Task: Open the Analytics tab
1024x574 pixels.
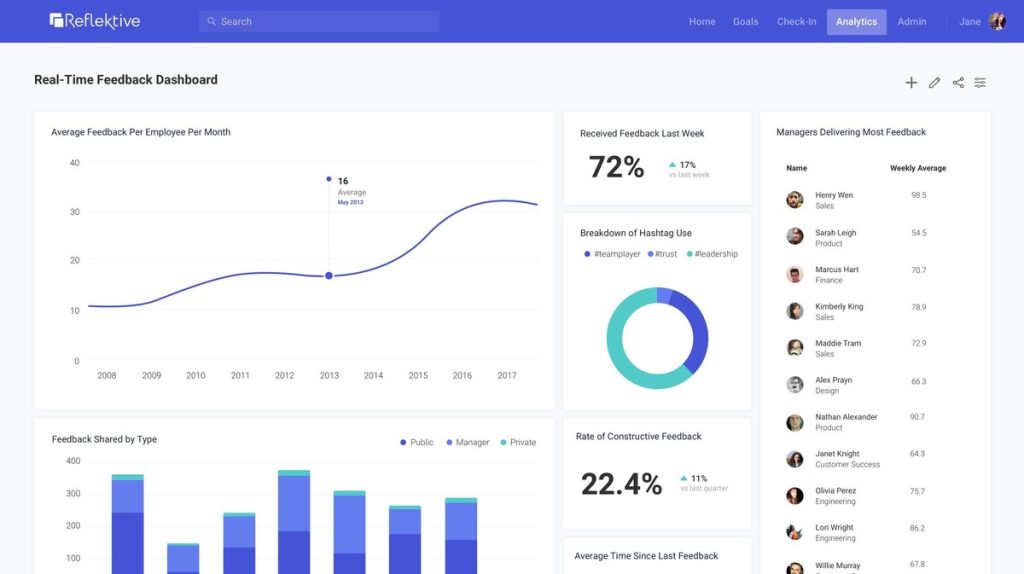Action: (856, 22)
